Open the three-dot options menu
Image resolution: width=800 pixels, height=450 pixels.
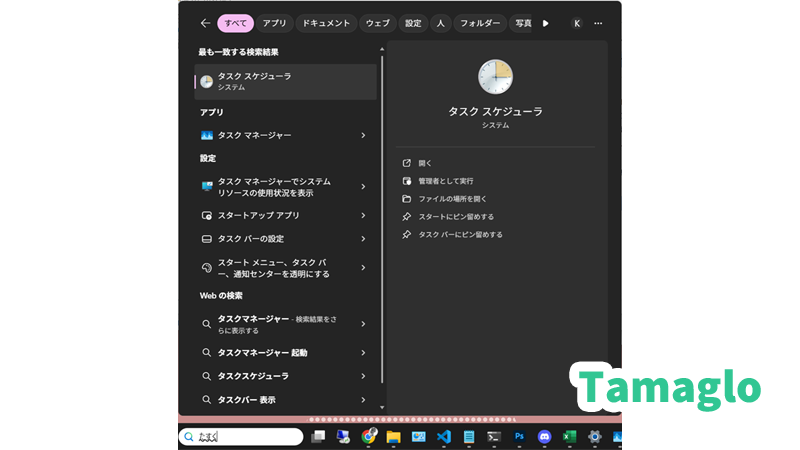[x=598, y=23]
